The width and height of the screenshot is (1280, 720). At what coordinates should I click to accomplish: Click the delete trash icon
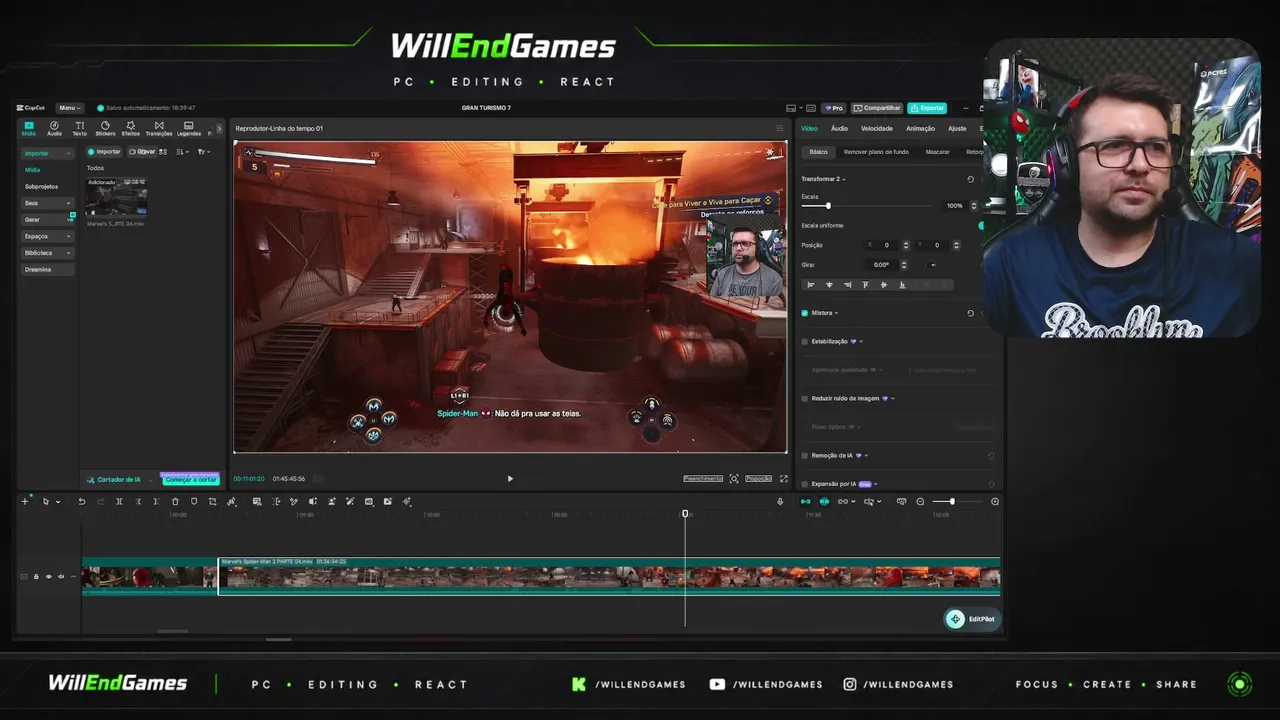pyautogui.click(x=175, y=502)
